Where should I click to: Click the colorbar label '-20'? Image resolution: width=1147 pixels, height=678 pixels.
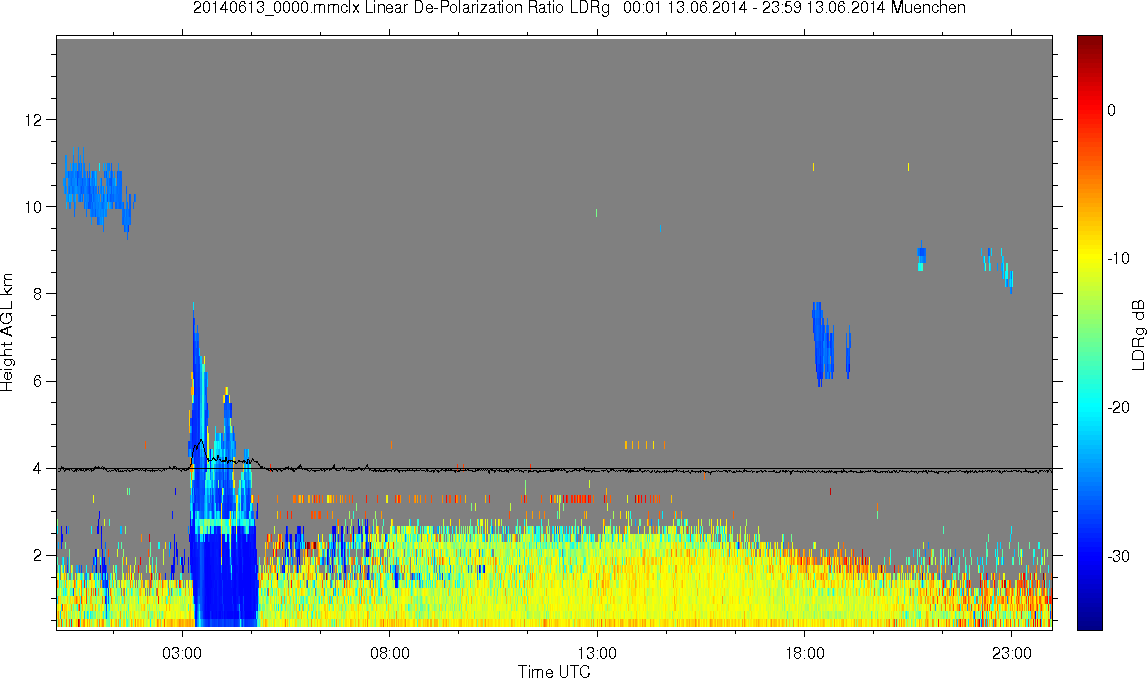(x=1118, y=407)
